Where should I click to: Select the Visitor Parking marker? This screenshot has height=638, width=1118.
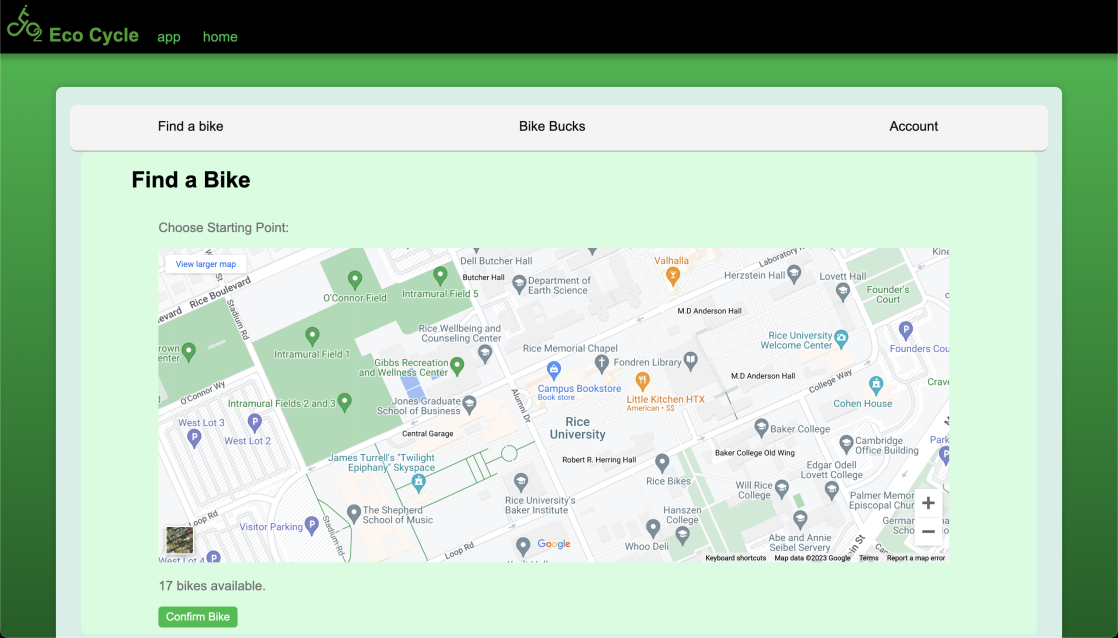[311, 526]
